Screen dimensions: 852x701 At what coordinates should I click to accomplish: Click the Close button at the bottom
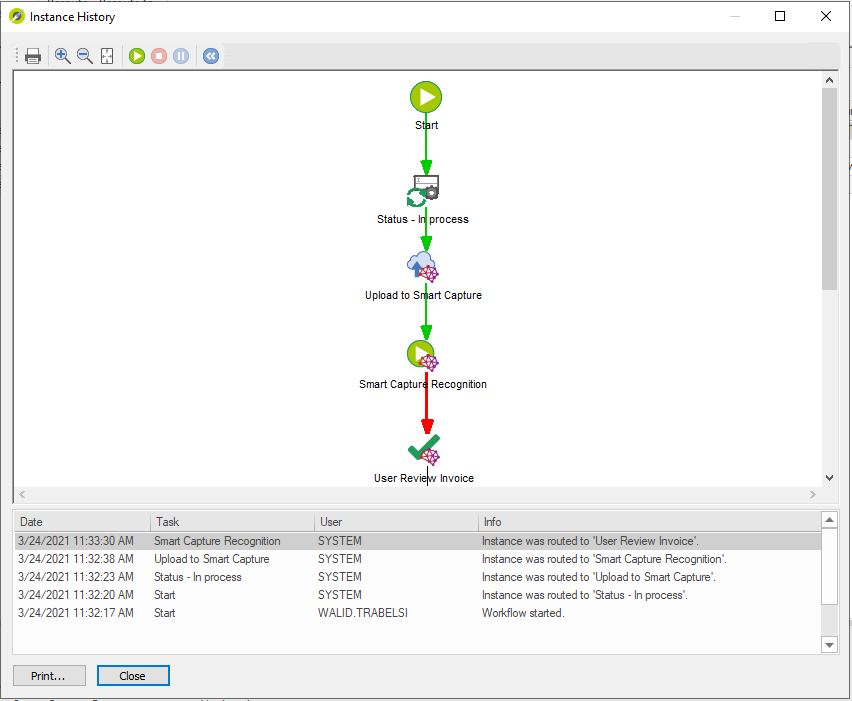133,676
